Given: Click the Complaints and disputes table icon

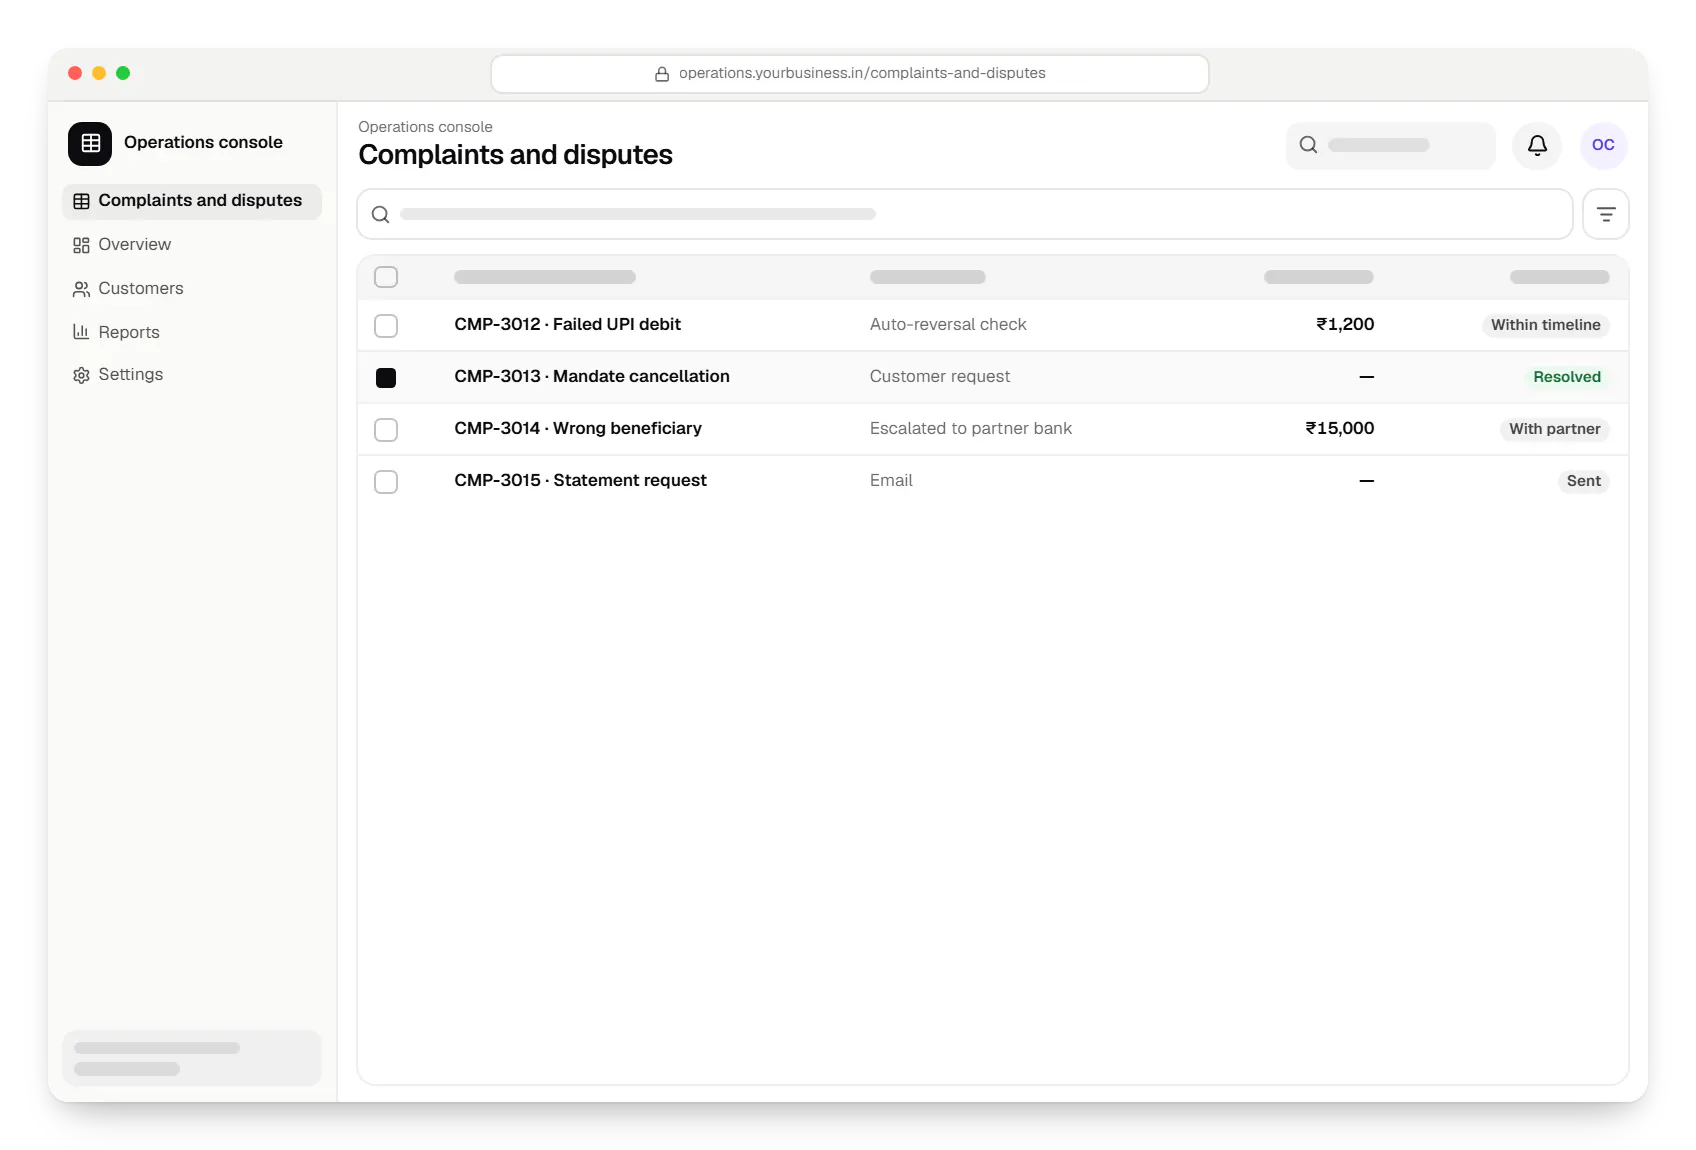Looking at the screenshot, I should [x=81, y=201].
